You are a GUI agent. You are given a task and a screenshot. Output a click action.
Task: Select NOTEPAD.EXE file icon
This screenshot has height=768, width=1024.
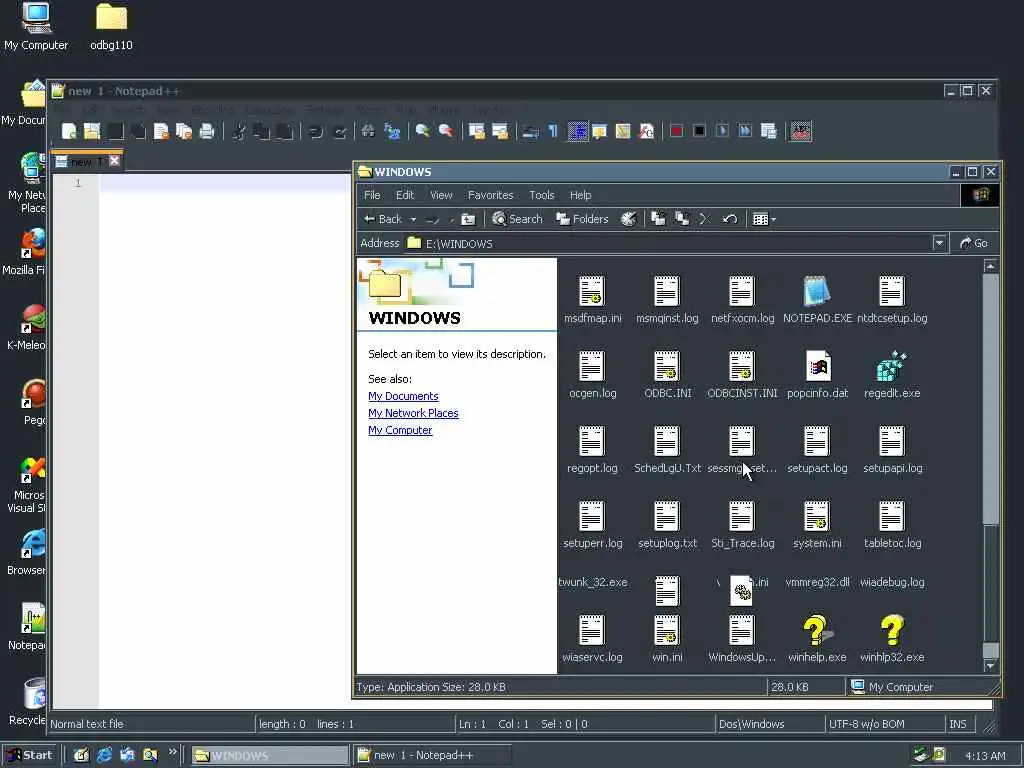tap(817, 291)
